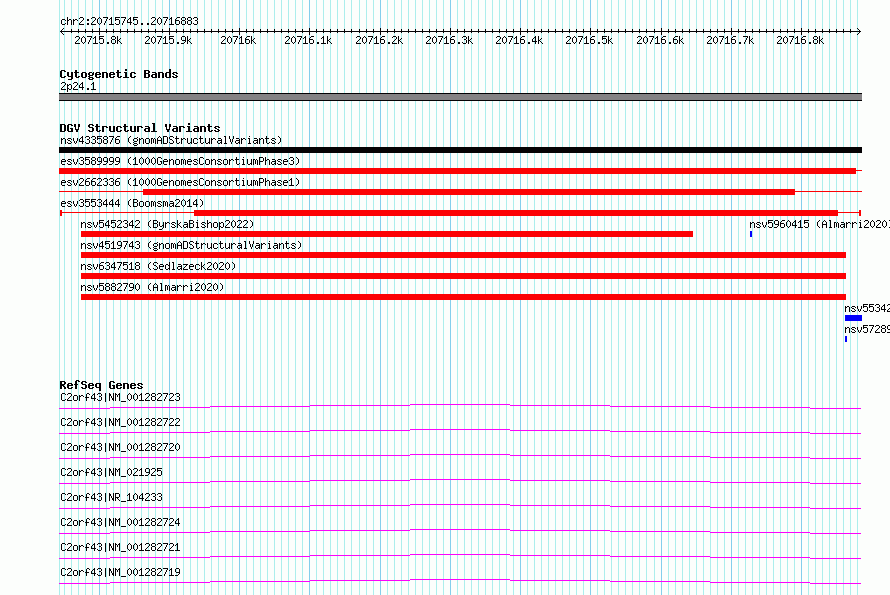Click the grey 2p24.1 cytogenetic band bar

(x=460, y=97)
